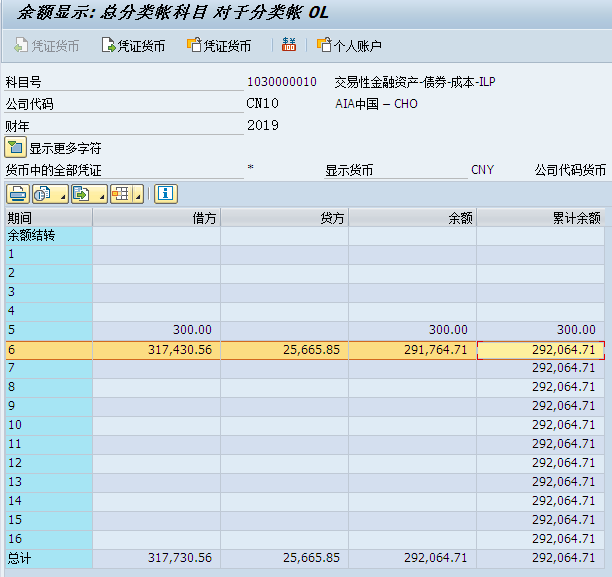Screen dimensions: 612x577
Task: Select the 借方 column header
Action: tap(157, 217)
